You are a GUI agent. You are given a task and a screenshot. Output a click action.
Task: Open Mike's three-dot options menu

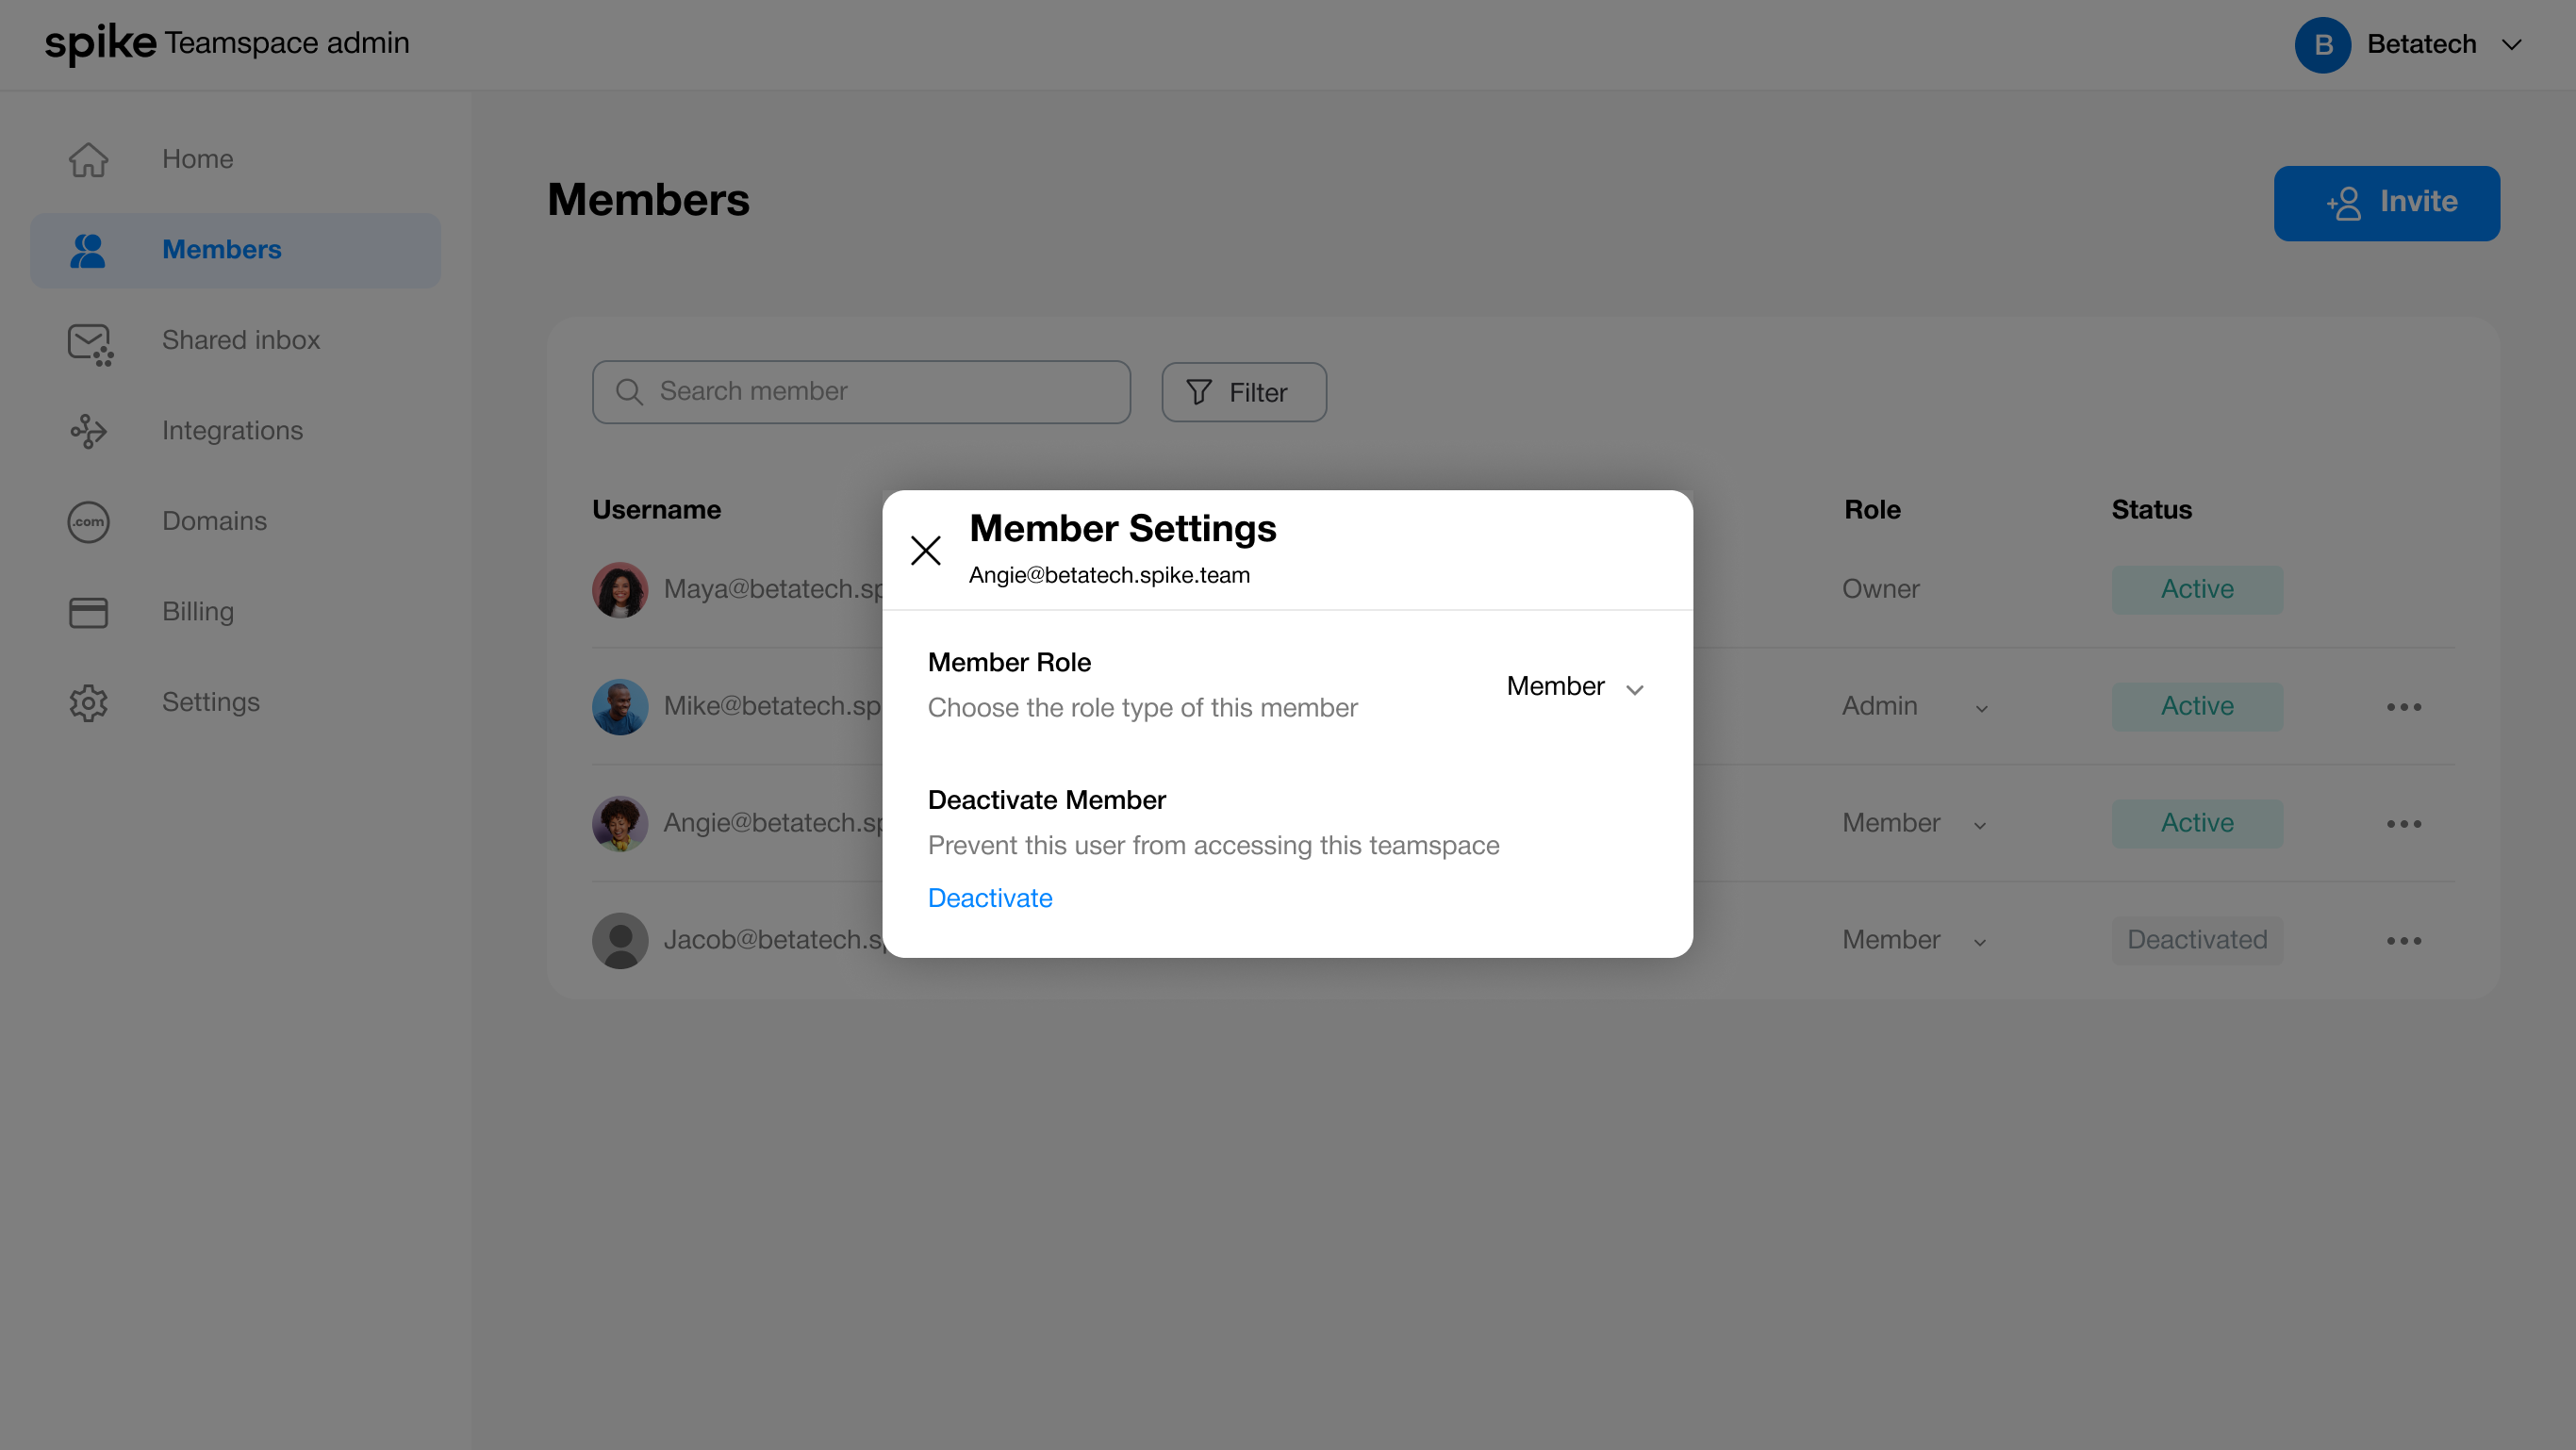click(x=2403, y=707)
